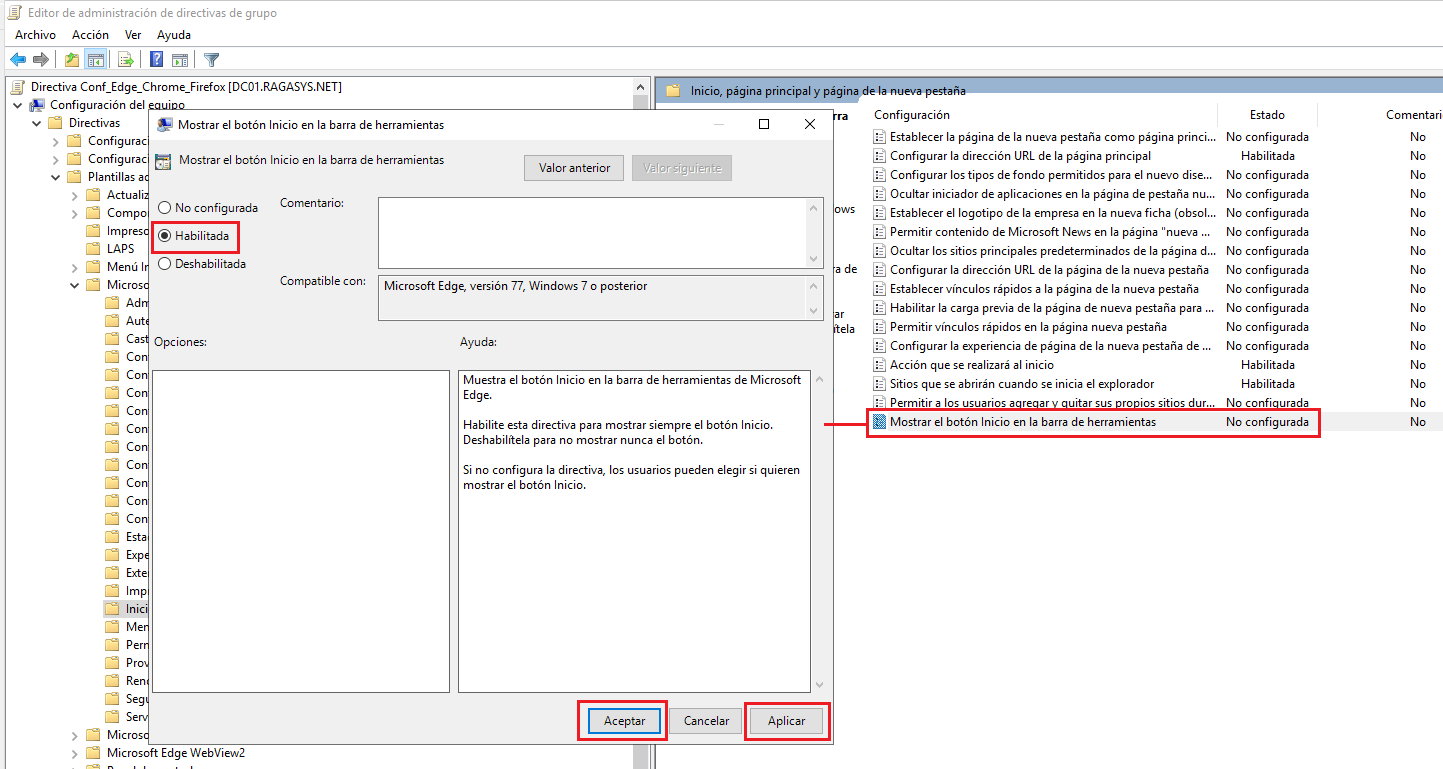
Task: Click the properties toolbar icon
Action: [180, 59]
